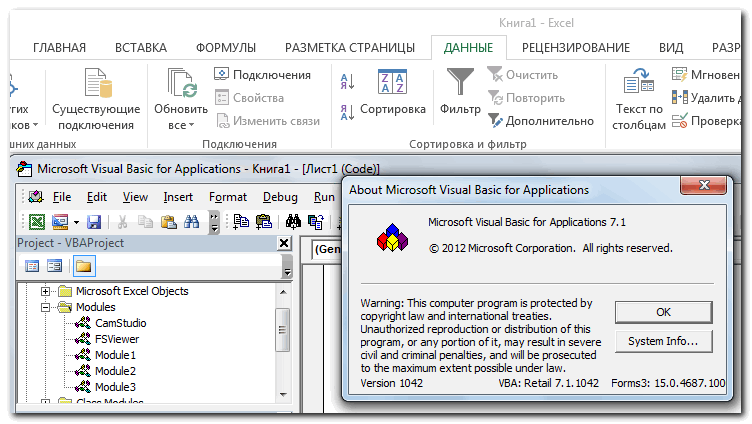Click View Microsoft Excel icon in VBA toolbar
Image resolution: width=752 pixels, height=424 pixels.
(37, 222)
